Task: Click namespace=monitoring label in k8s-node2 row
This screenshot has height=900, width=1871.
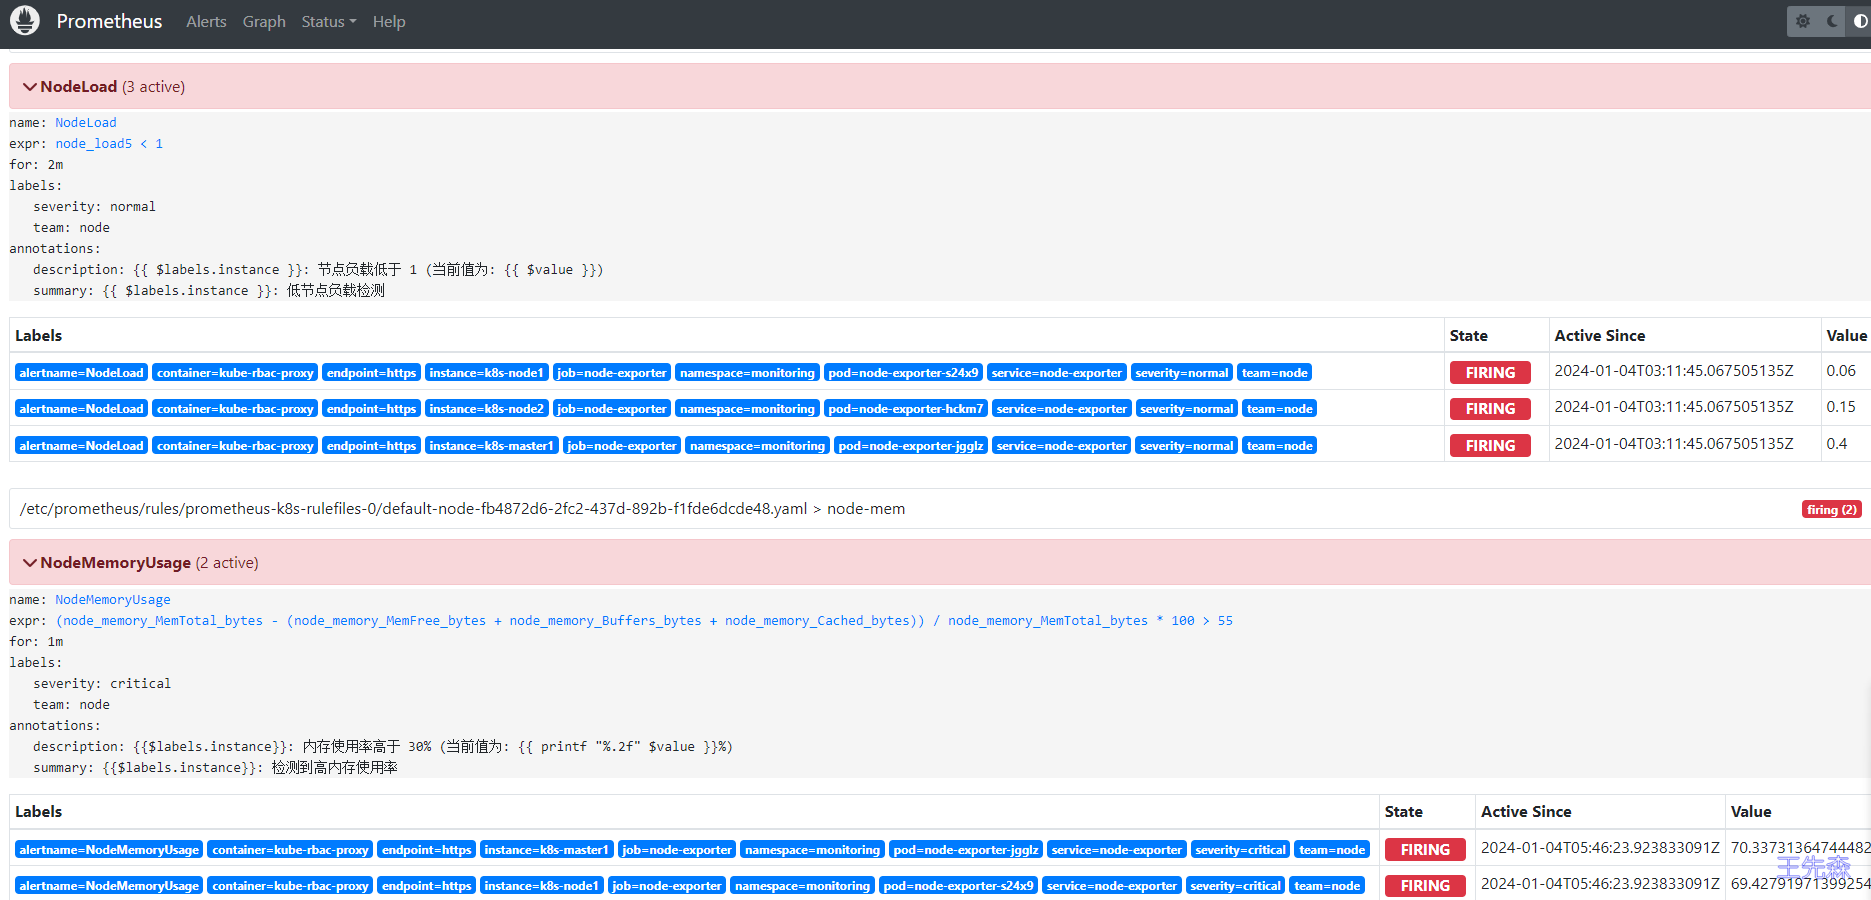Action: pyautogui.click(x=747, y=409)
